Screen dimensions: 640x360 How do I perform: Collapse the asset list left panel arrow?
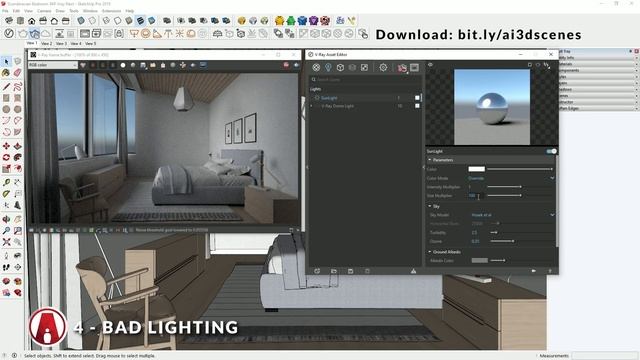tap(307, 167)
